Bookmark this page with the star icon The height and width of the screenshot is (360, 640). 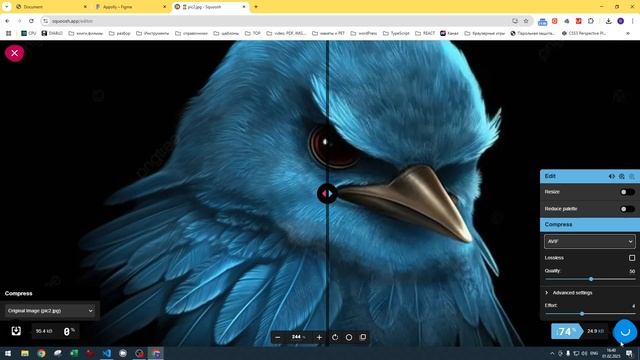click(526, 21)
